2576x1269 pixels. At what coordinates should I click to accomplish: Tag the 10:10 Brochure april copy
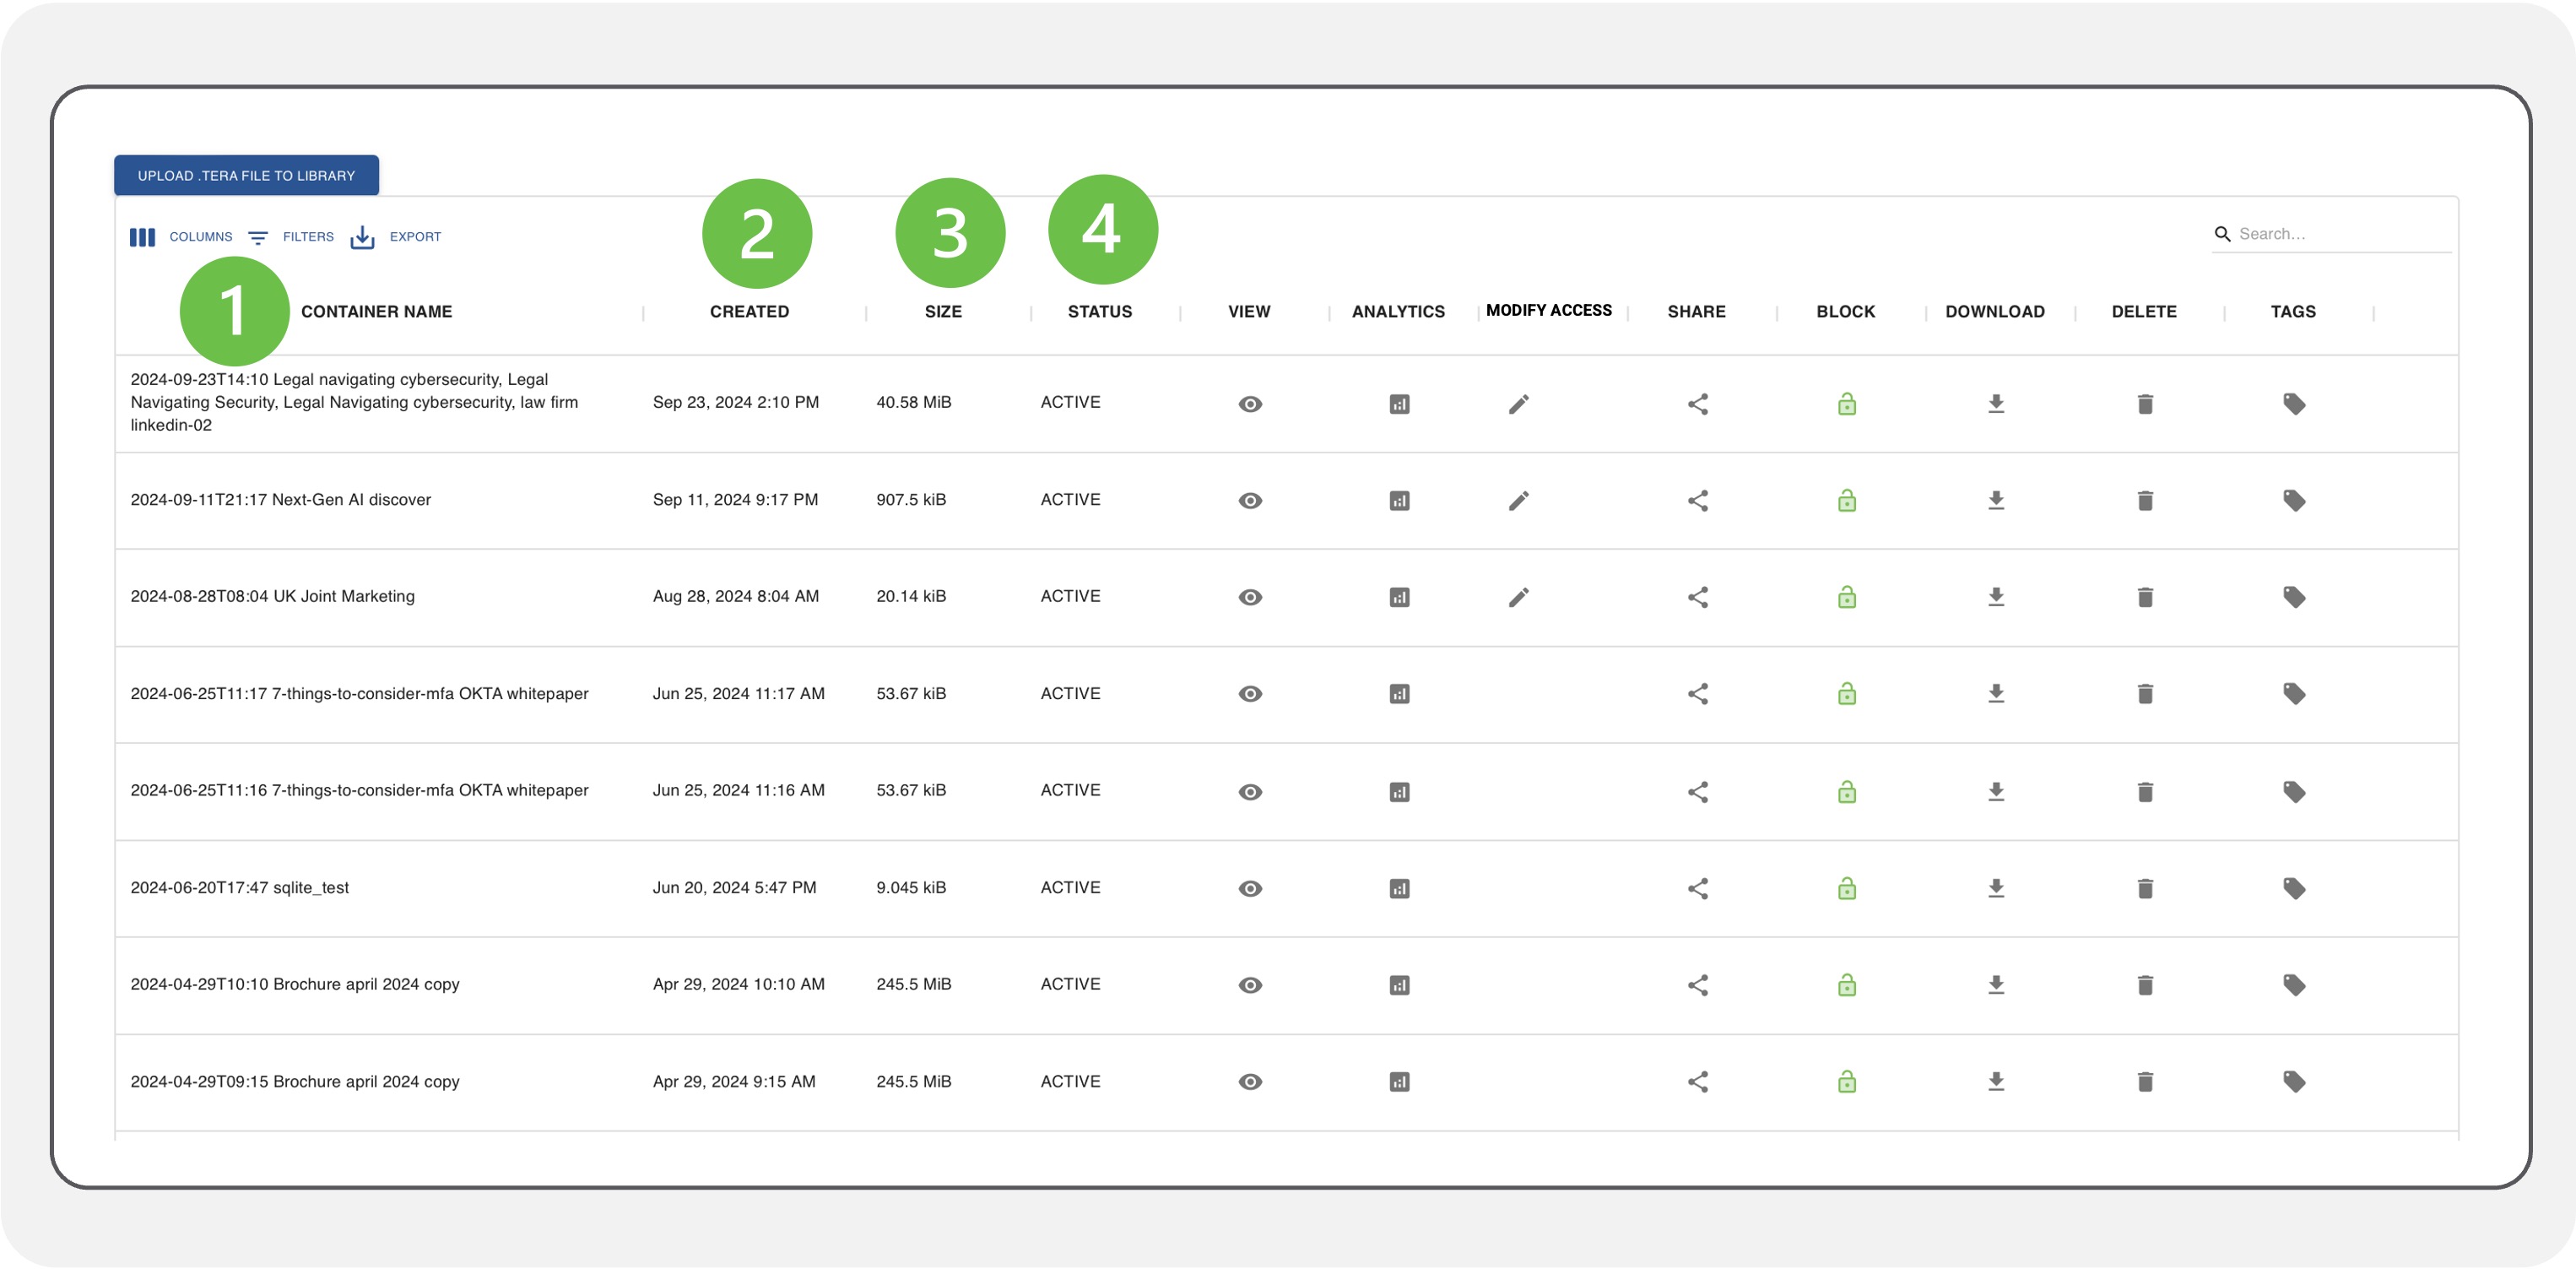coord(2293,986)
